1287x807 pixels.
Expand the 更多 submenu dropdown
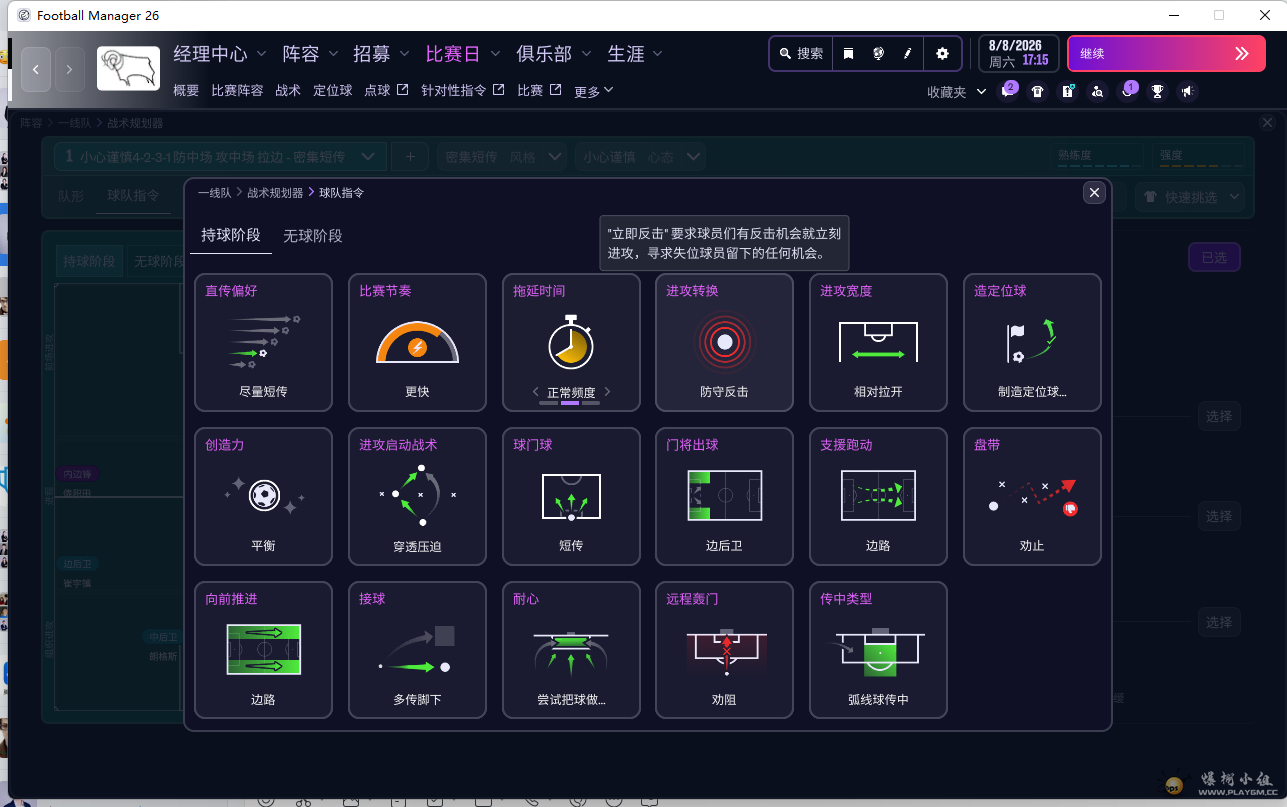593,91
